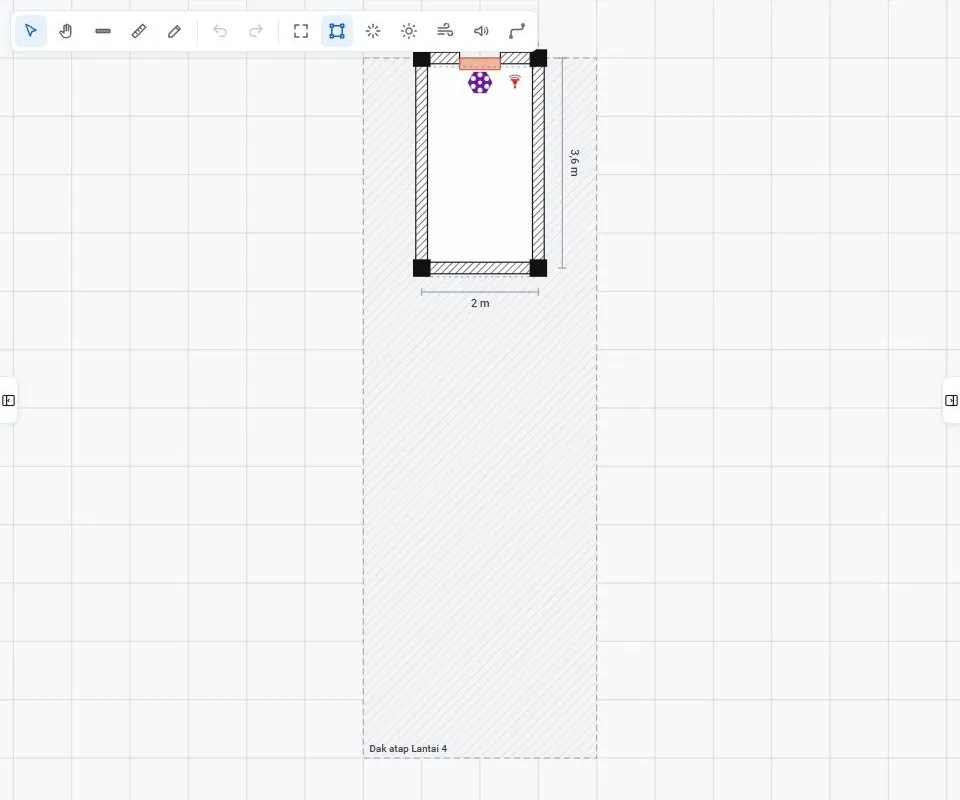Undo the last action
960x800 pixels.
[x=220, y=31]
